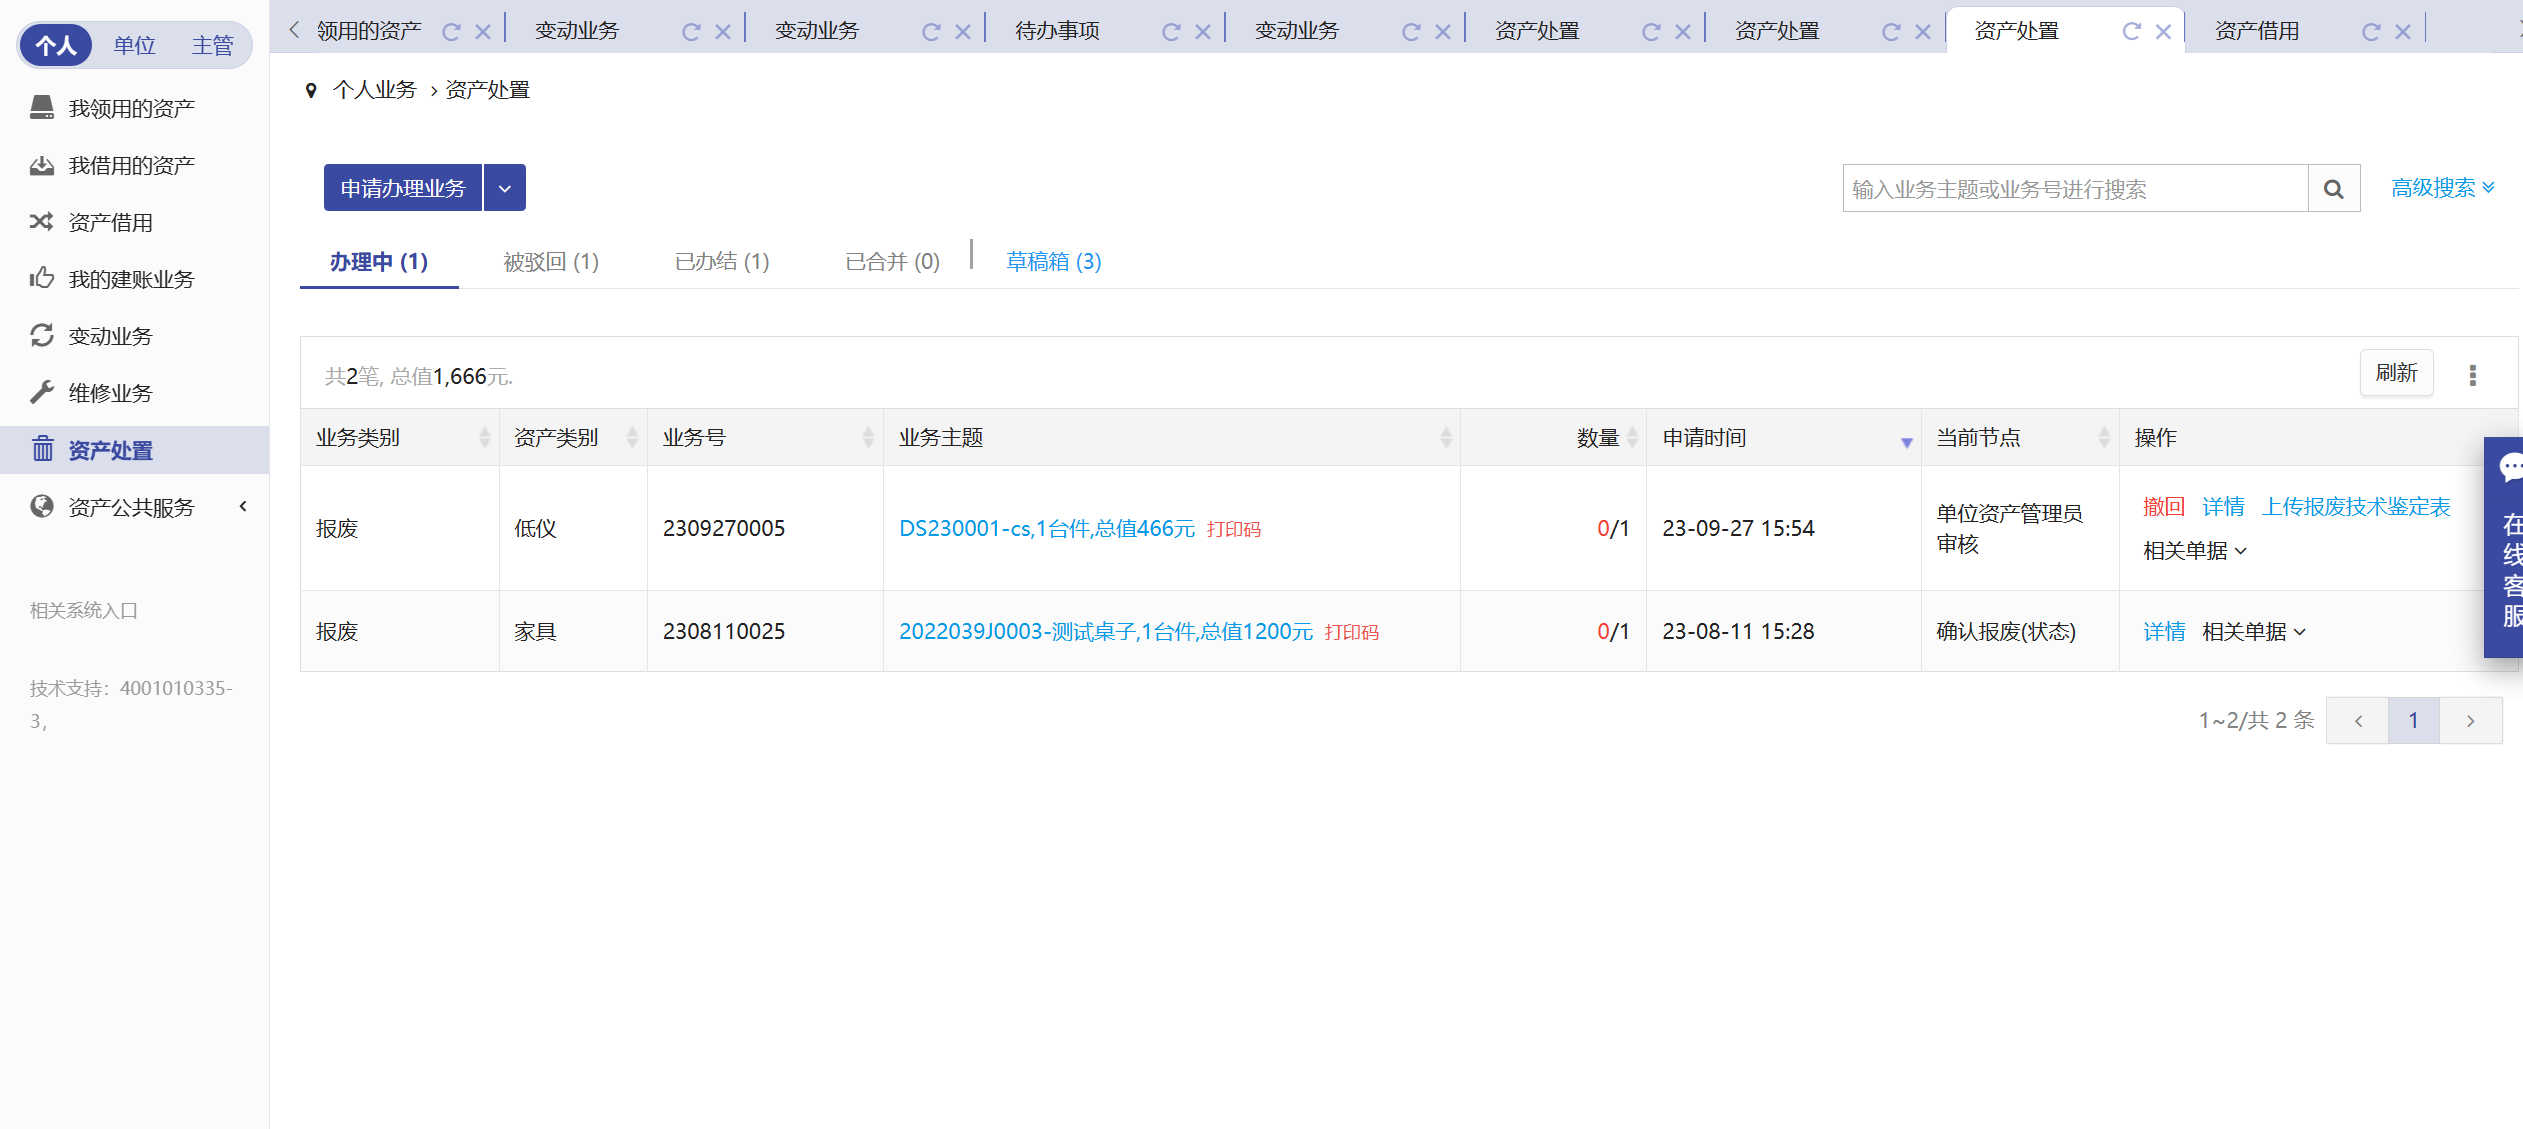2523x1129 pixels.
Task: Open the three-dot table options menu
Action: tap(2472, 375)
